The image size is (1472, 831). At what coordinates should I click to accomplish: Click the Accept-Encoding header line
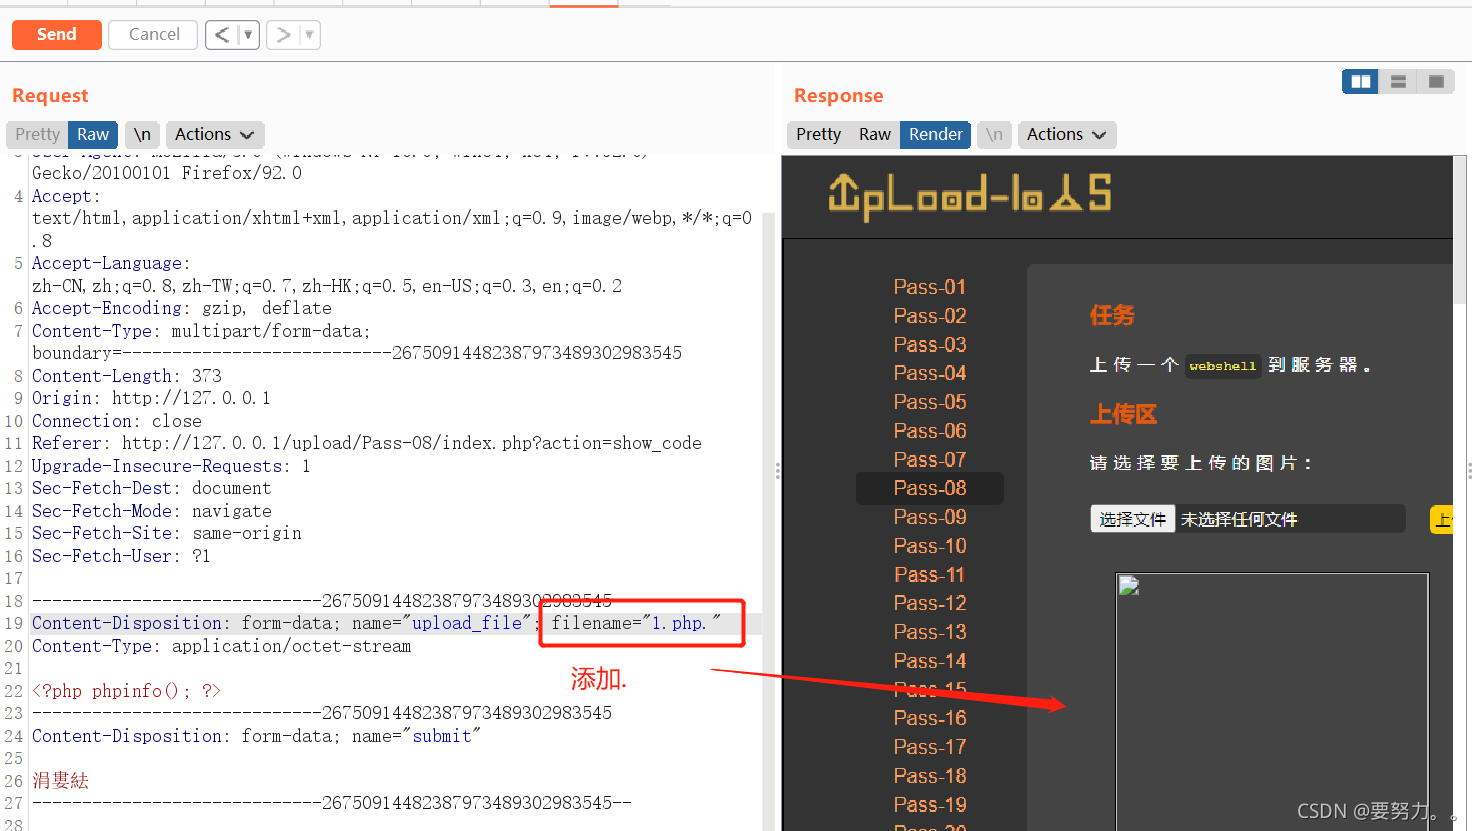point(182,308)
